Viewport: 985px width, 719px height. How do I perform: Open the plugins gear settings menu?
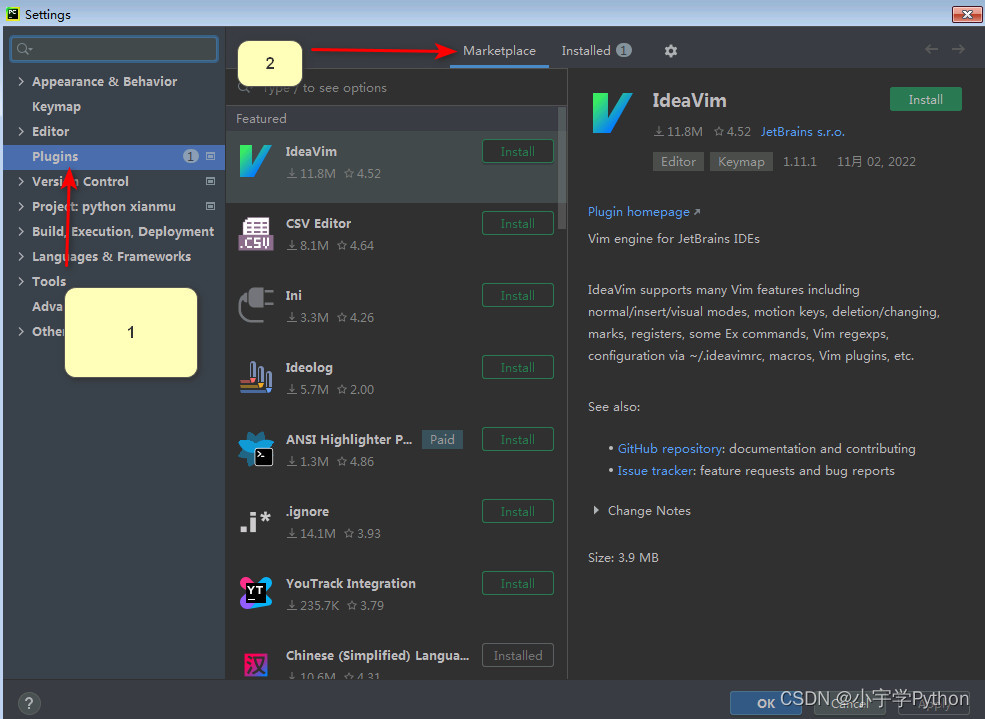671,51
